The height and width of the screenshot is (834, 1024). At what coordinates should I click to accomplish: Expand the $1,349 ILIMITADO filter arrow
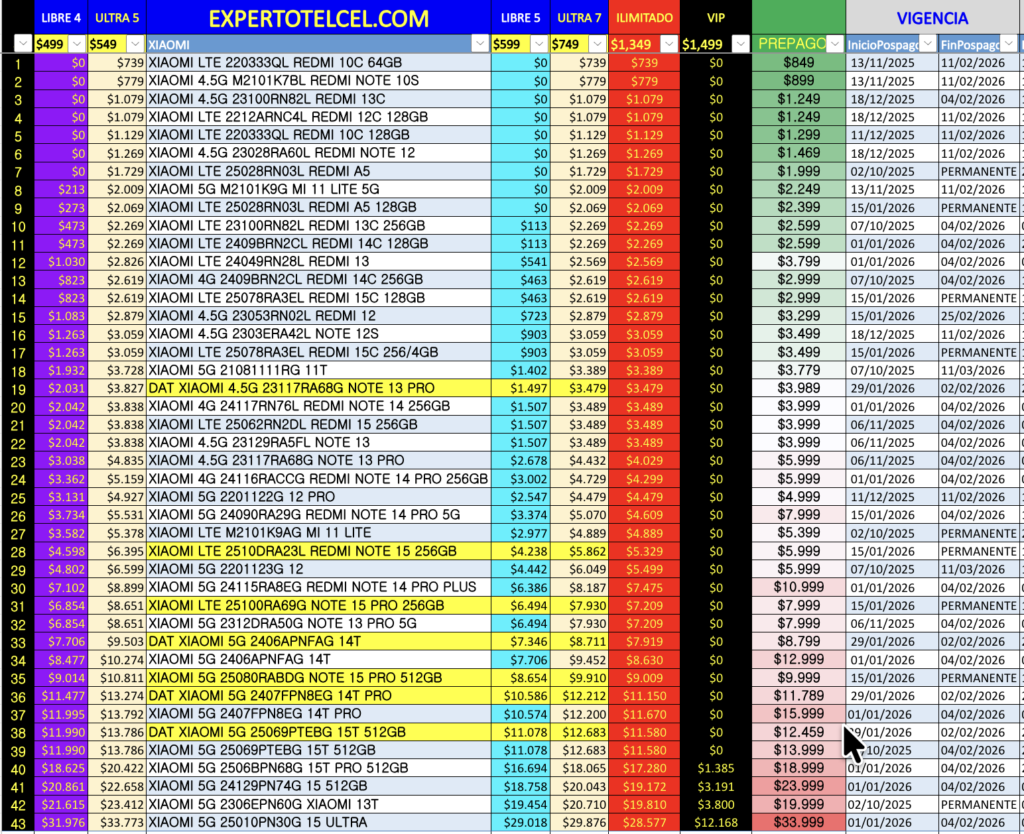click(668, 44)
